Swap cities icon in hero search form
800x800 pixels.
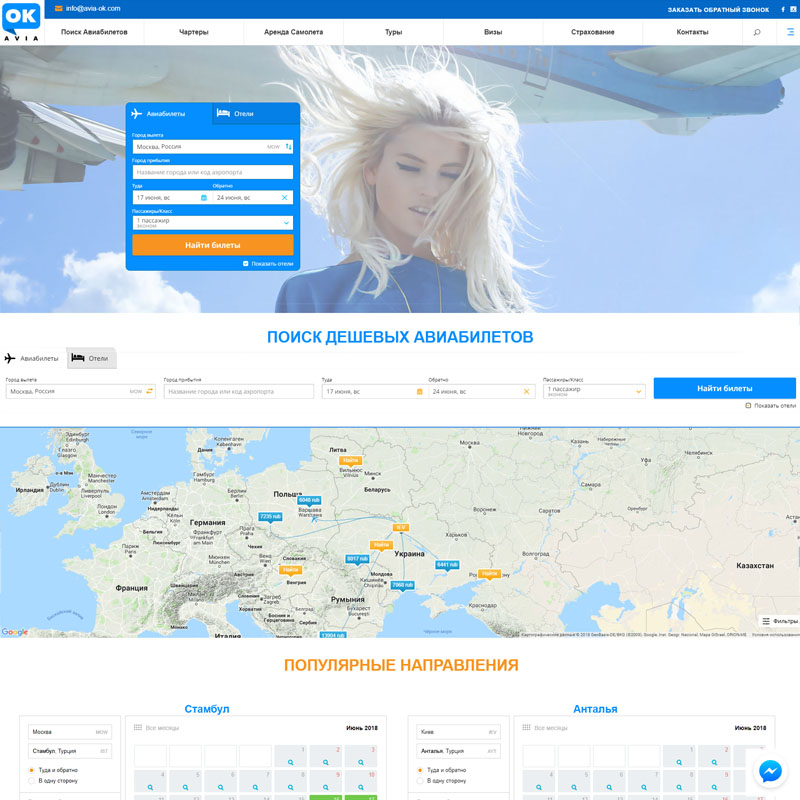(288, 146)
